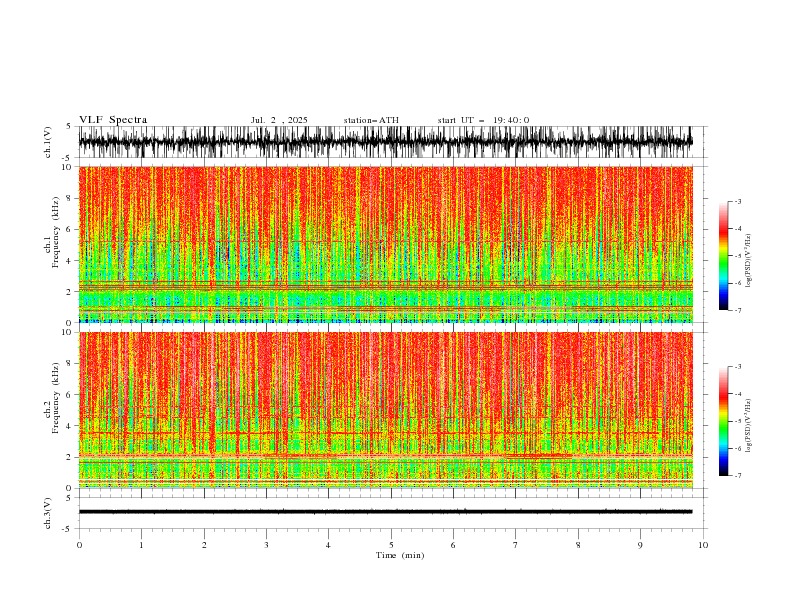Click the "-3" label on ch.1 color bar
This screenshot has height=612, width=792.
pyautogui.click(x=738, y=201)
